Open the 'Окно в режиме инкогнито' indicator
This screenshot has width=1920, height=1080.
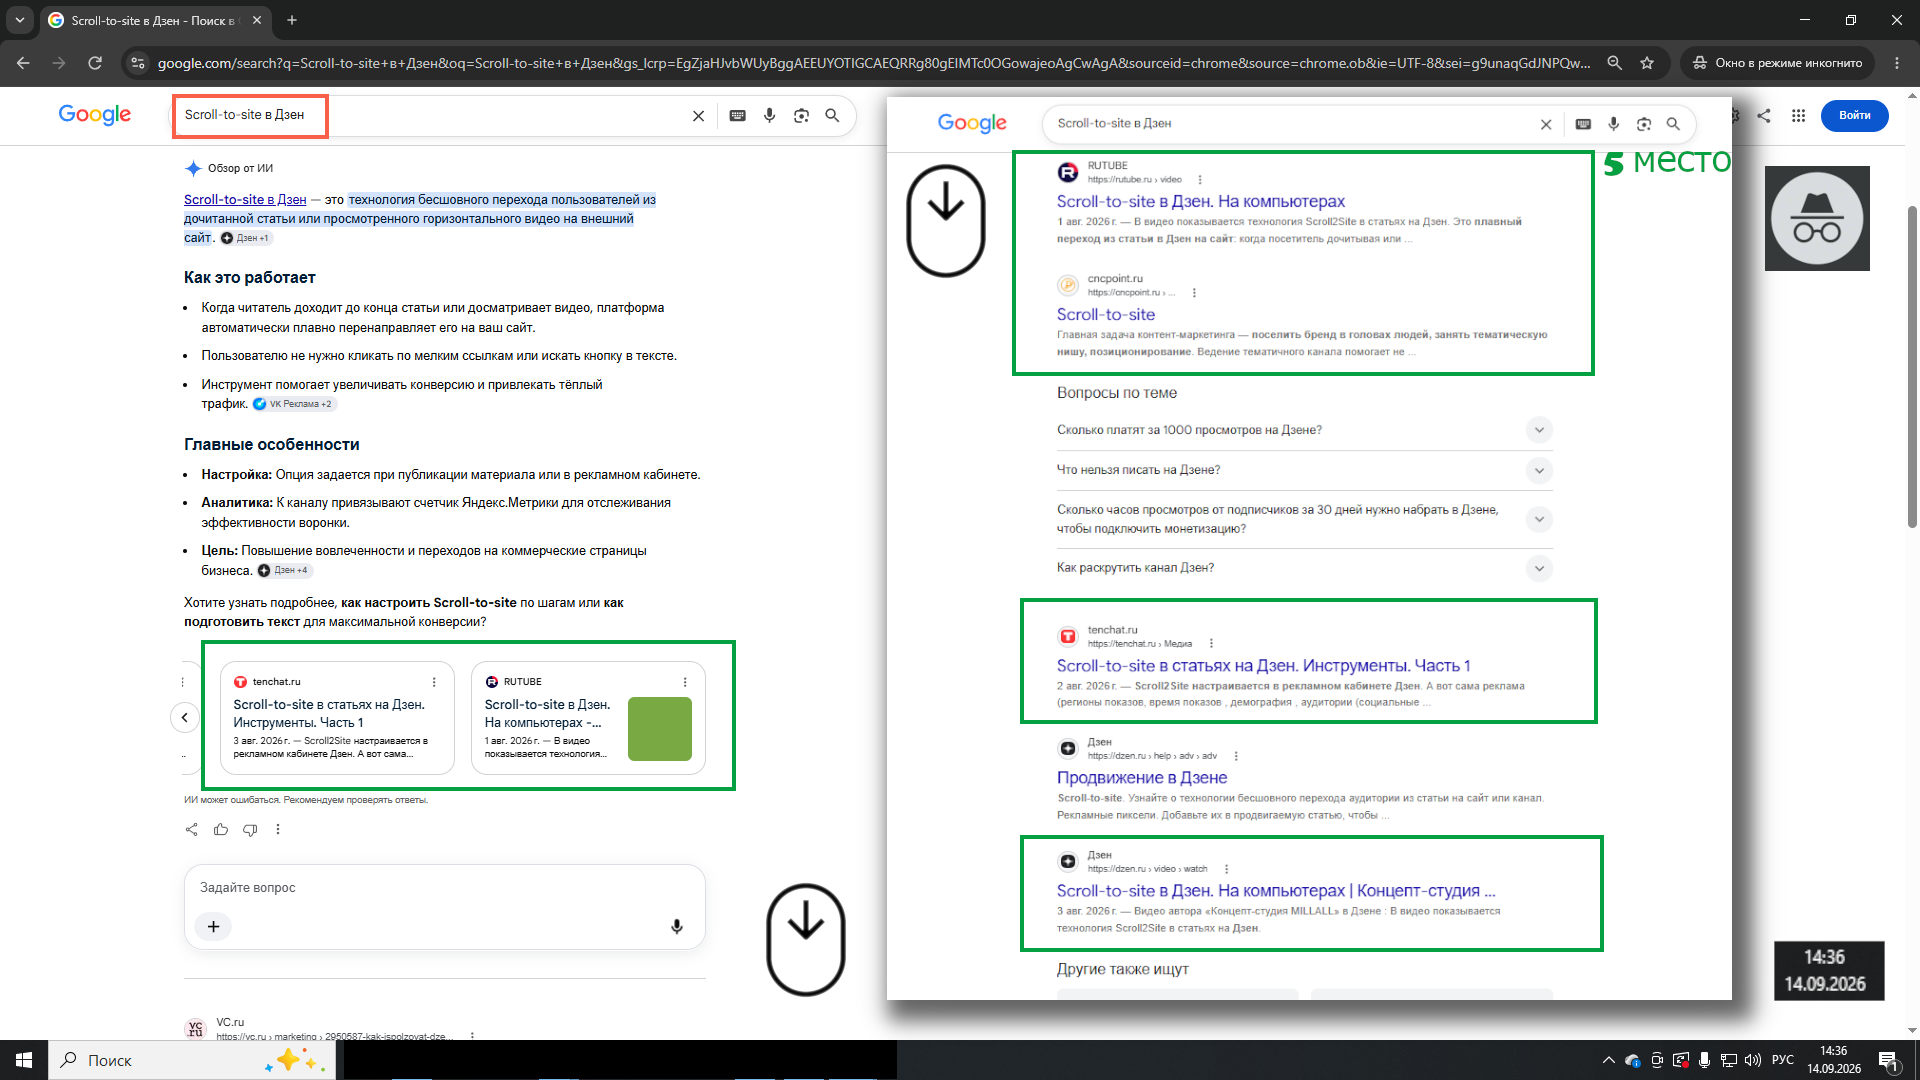click(x=1777, y=63)
